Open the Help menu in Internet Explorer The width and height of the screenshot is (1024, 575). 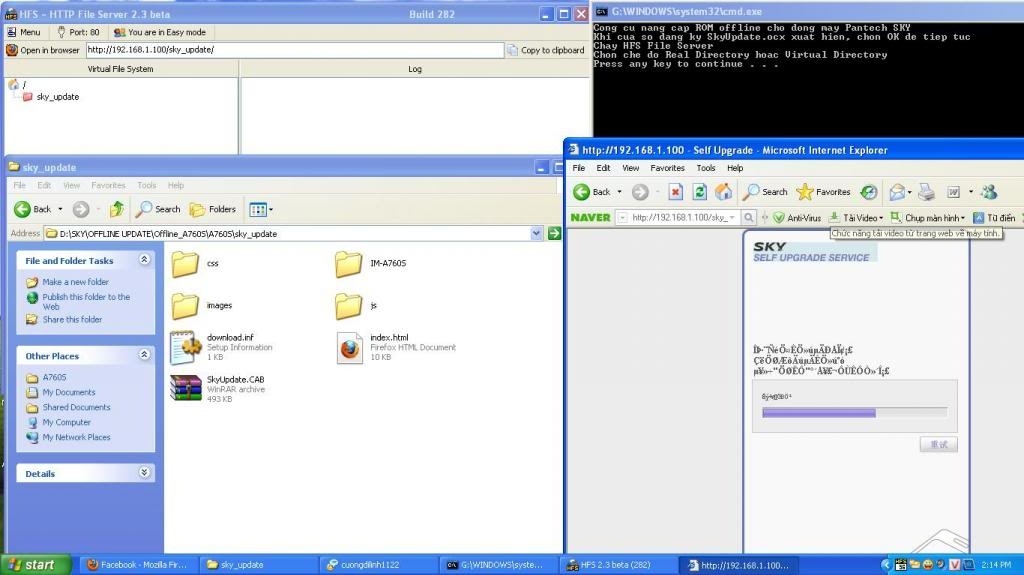click(x=735, y=168)
